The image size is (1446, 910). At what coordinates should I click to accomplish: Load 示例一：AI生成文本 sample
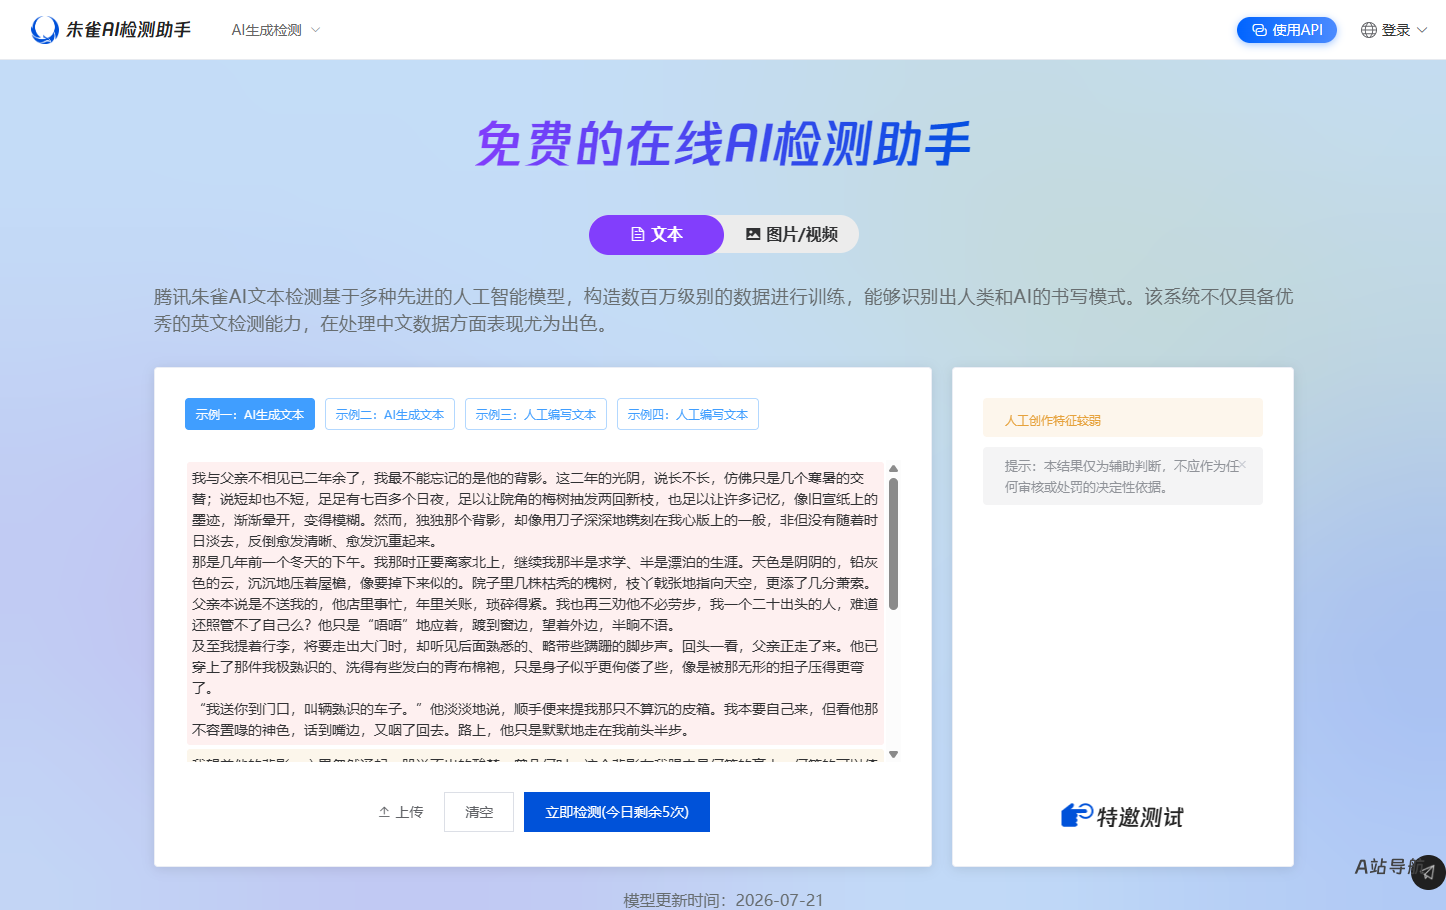(x=250, y=414)
